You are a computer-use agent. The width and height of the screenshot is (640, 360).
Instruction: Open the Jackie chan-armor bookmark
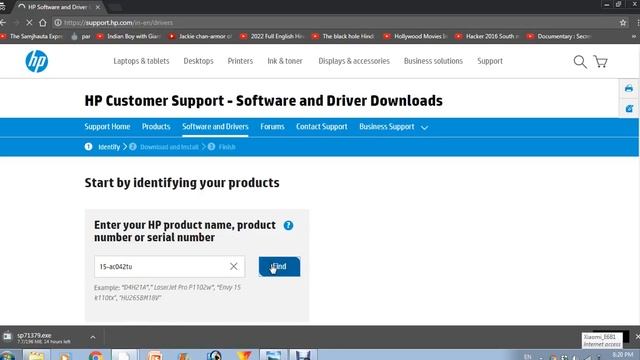pyautogui.click(x=200, y=36)
